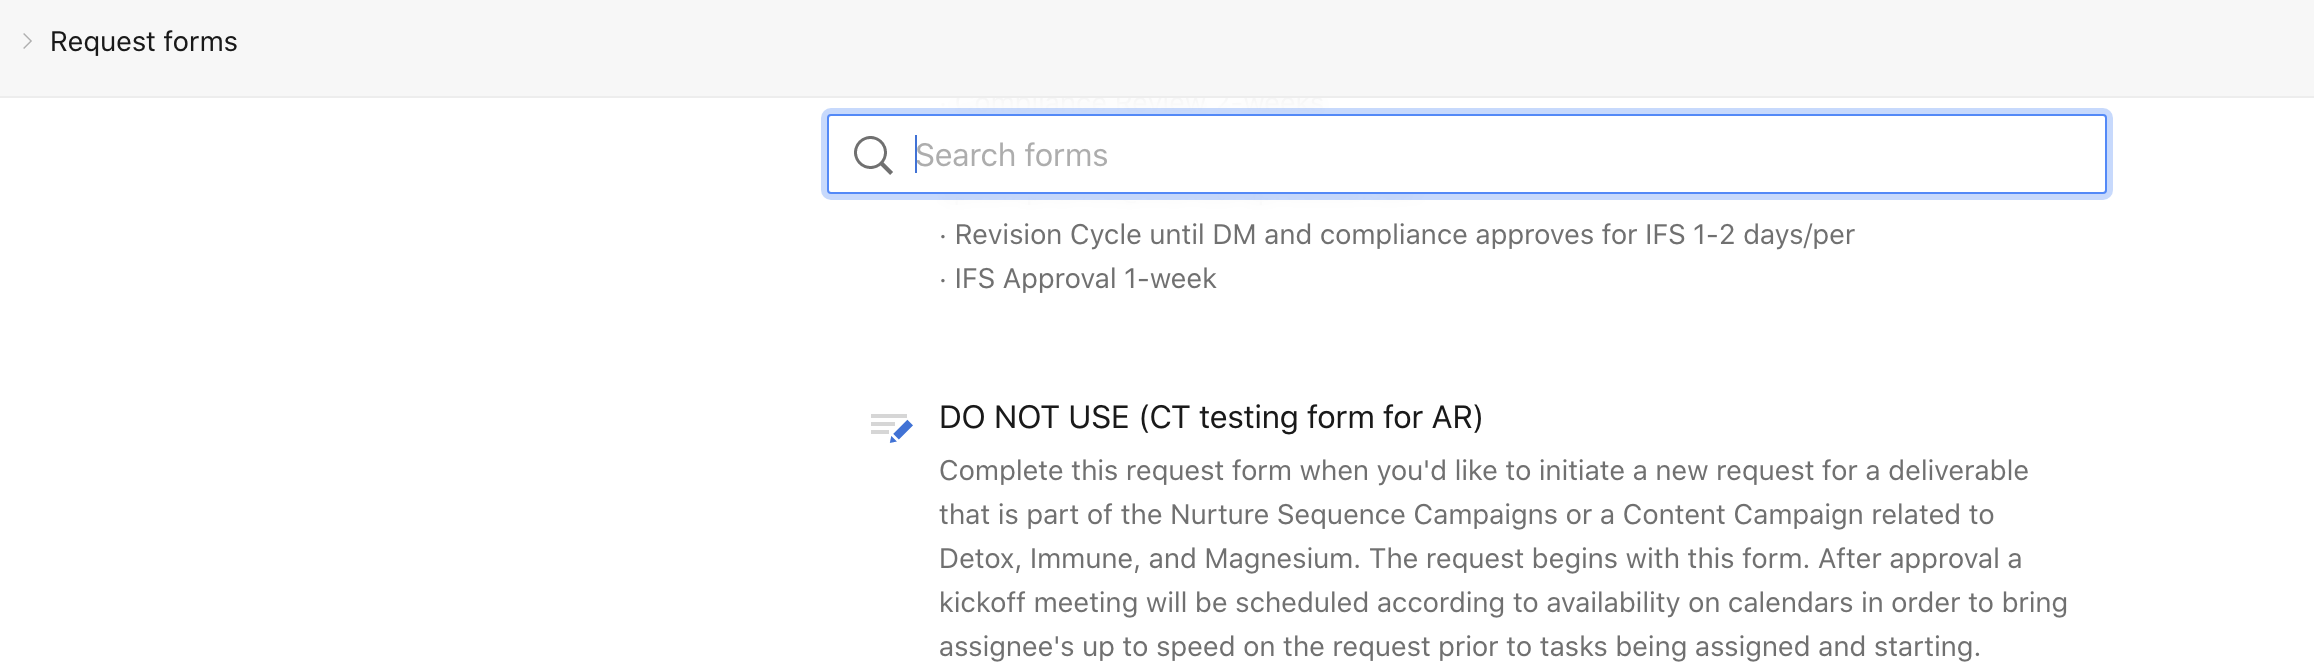The height and width of the screenshot is (672, 2314).
Task: Click the placeholder text 'Search forms'
Action: (x=1012, y=155)
